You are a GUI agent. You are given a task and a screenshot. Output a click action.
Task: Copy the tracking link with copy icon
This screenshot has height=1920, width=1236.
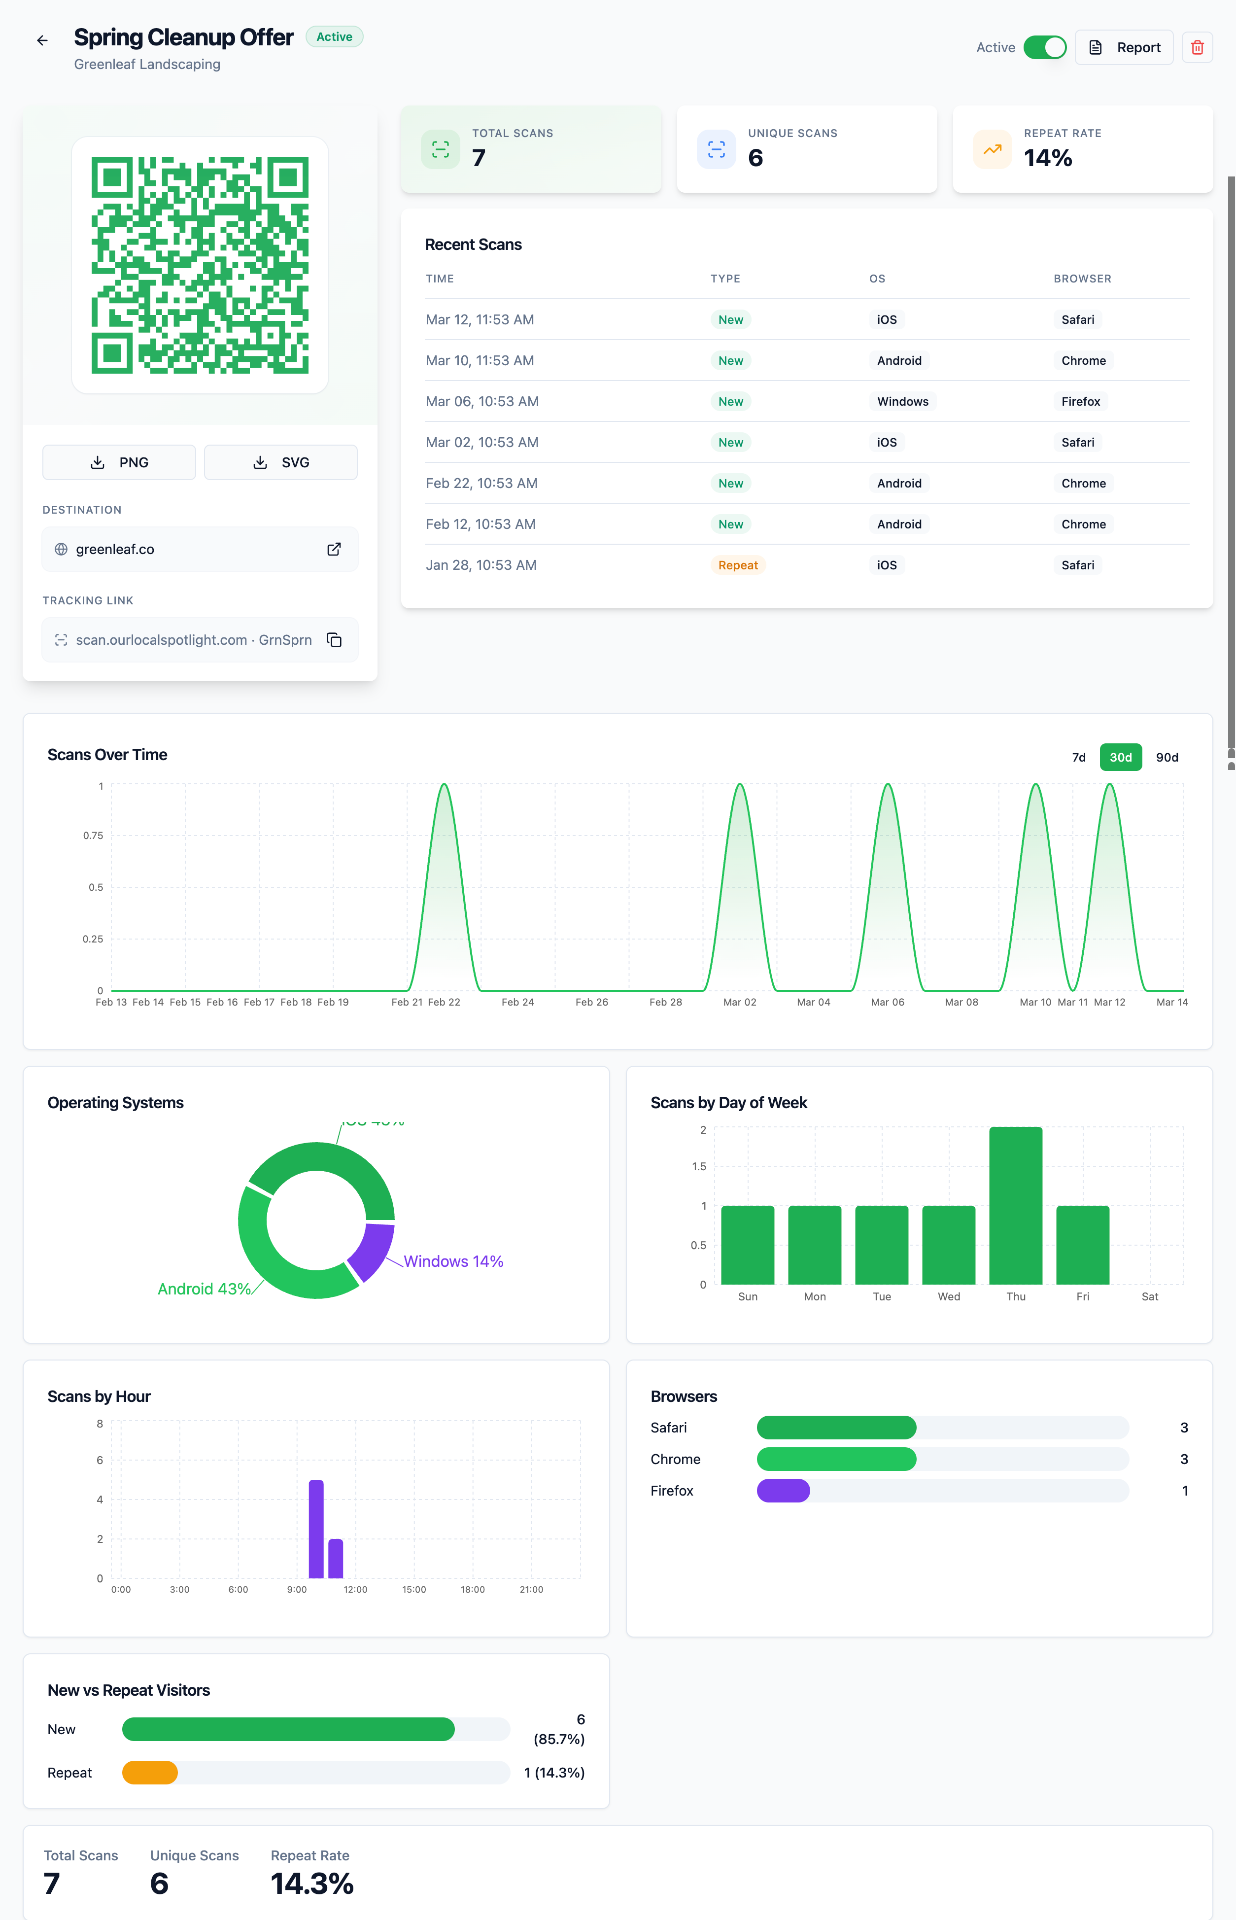click(334, 640)
